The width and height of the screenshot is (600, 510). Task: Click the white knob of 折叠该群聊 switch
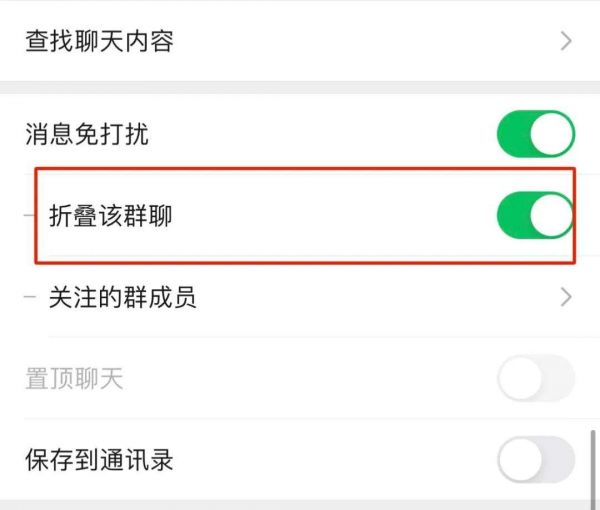point(552,217)
